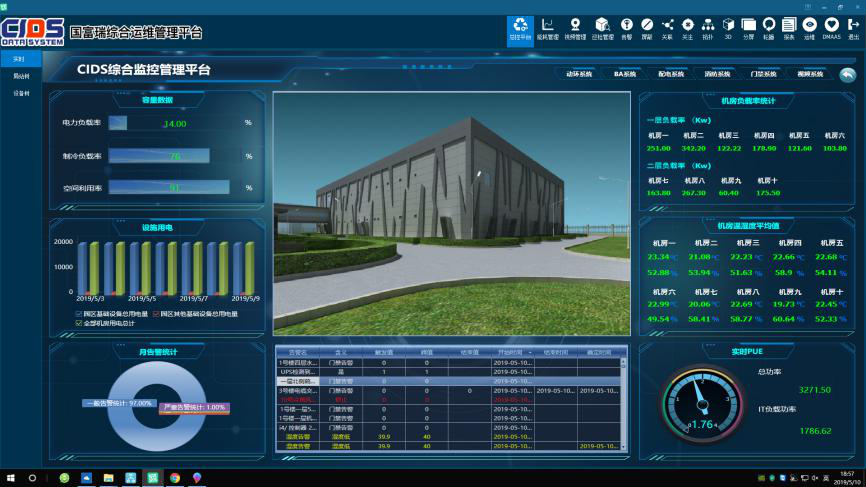The image size is (866, 487).
Task: Select the 实时 sidebar tab
Action: coord(20,59)
